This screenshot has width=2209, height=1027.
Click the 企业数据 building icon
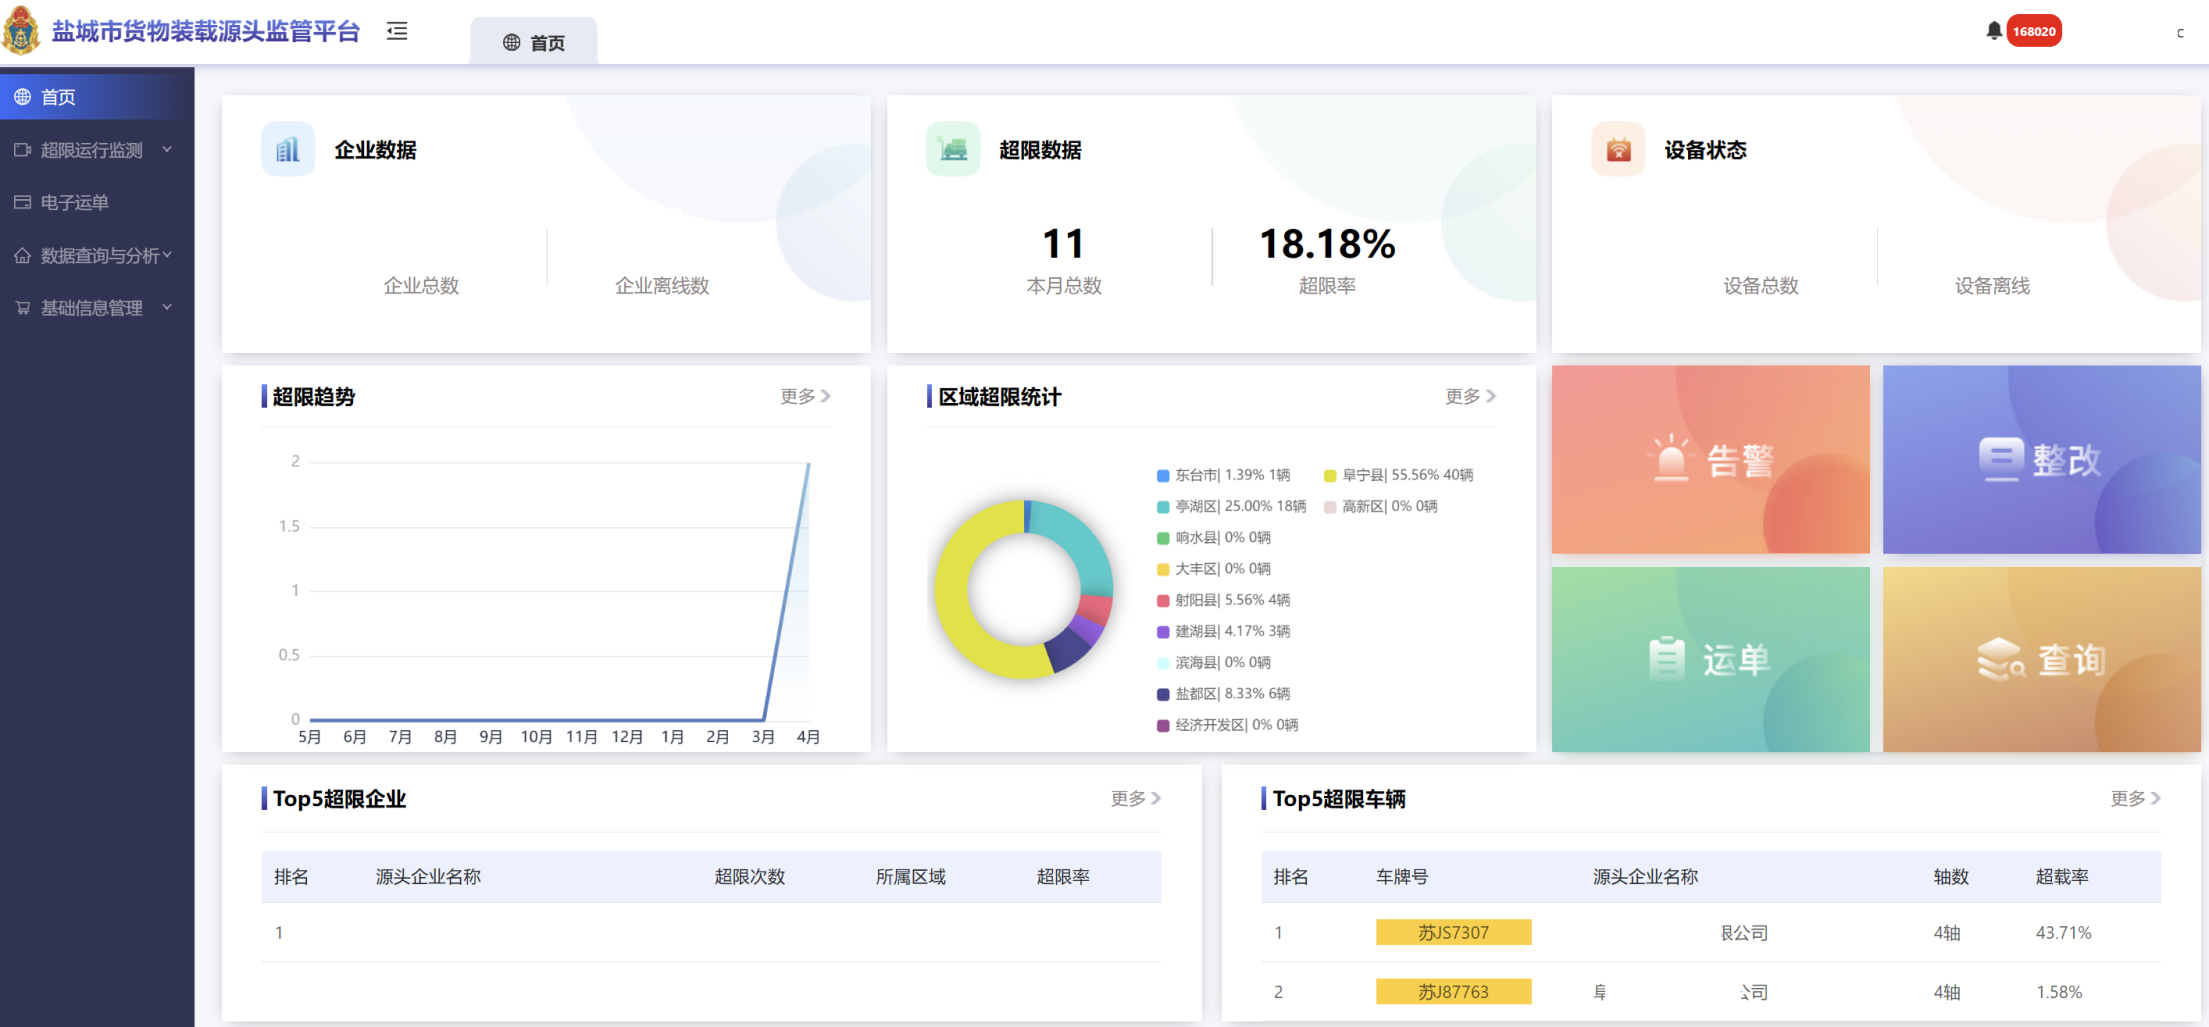point(288,148)
